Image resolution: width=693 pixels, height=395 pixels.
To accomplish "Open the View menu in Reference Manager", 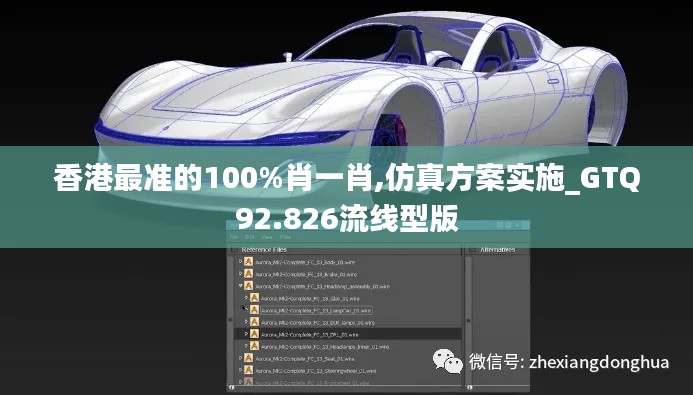I will pyautogui.click(x=267, y=237).
